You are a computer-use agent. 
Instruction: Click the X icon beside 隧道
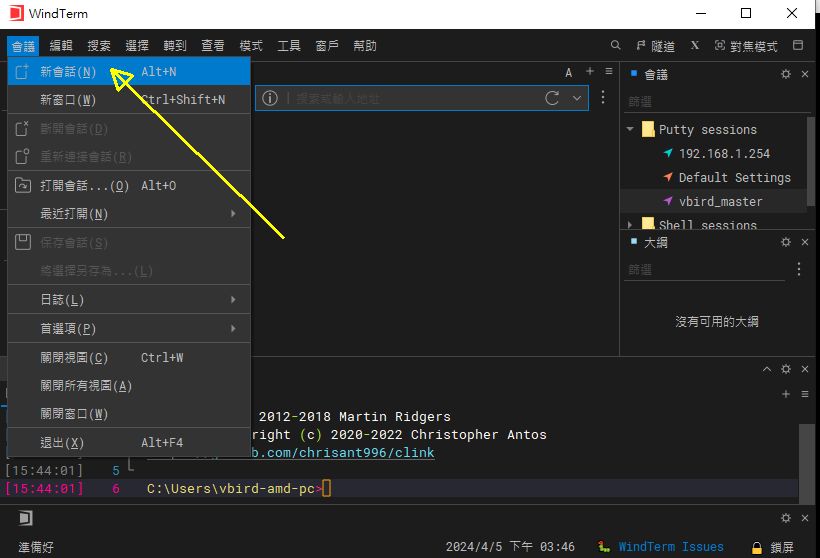(694, 46)
